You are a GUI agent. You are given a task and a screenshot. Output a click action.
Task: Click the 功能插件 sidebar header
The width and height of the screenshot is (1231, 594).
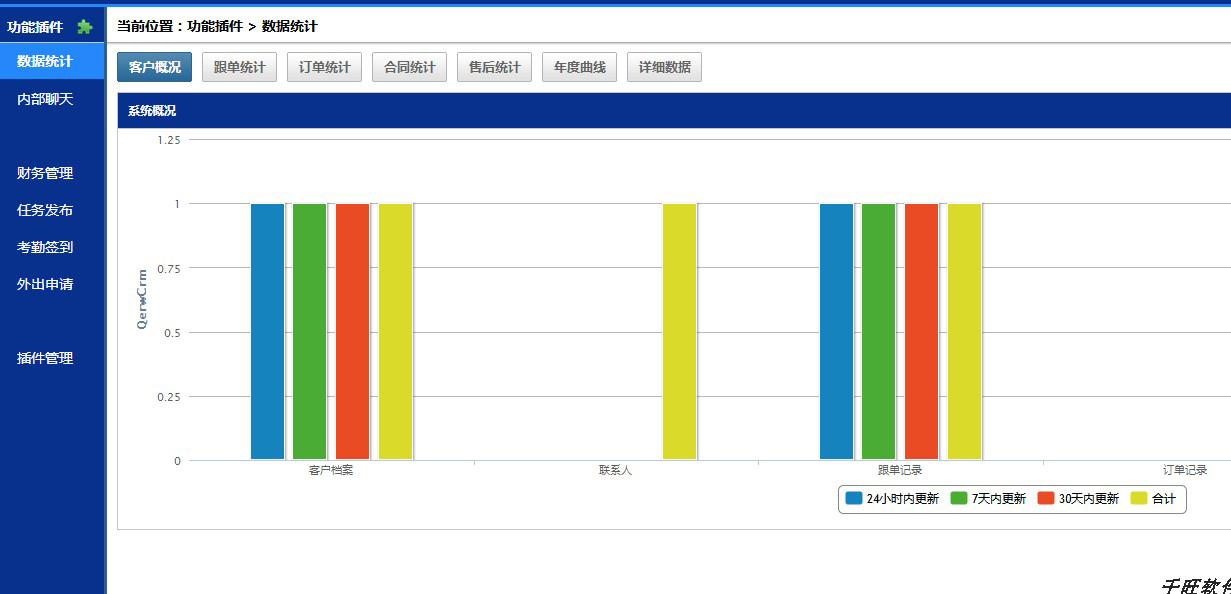point(35,27)
